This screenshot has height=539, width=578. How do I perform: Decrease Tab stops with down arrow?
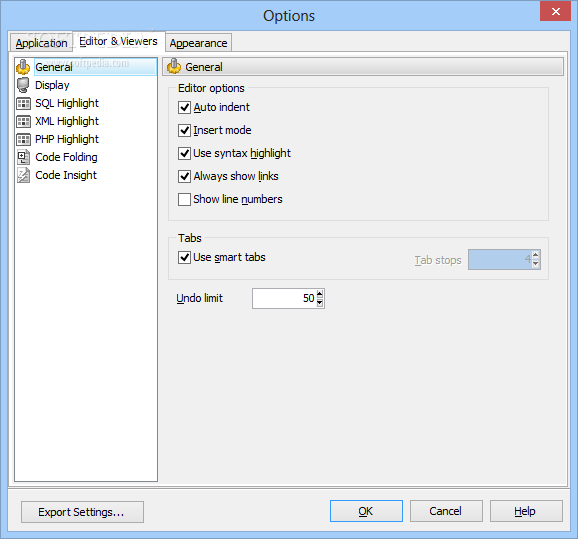[x=536, y=264]
